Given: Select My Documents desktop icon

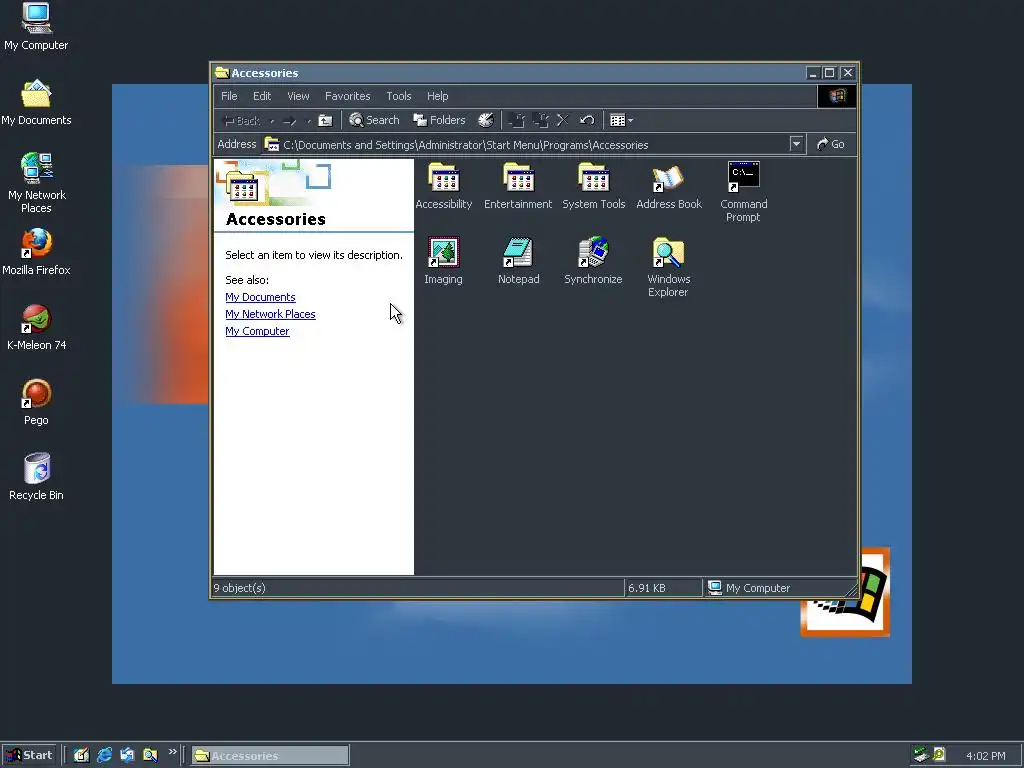Looking at the screenshot, I should [x=36, y=103].
